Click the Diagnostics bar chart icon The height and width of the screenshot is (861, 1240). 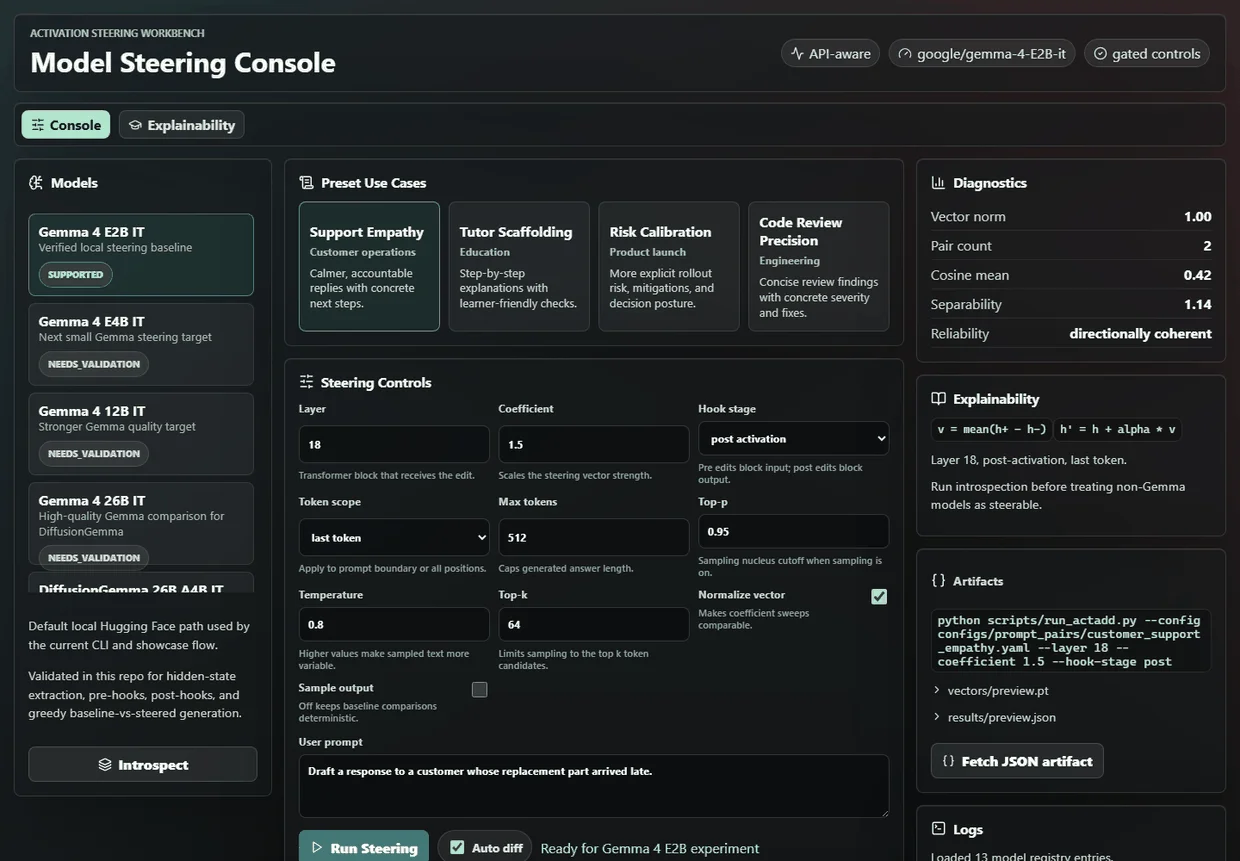pyautogui.click(x=938, y=183)
